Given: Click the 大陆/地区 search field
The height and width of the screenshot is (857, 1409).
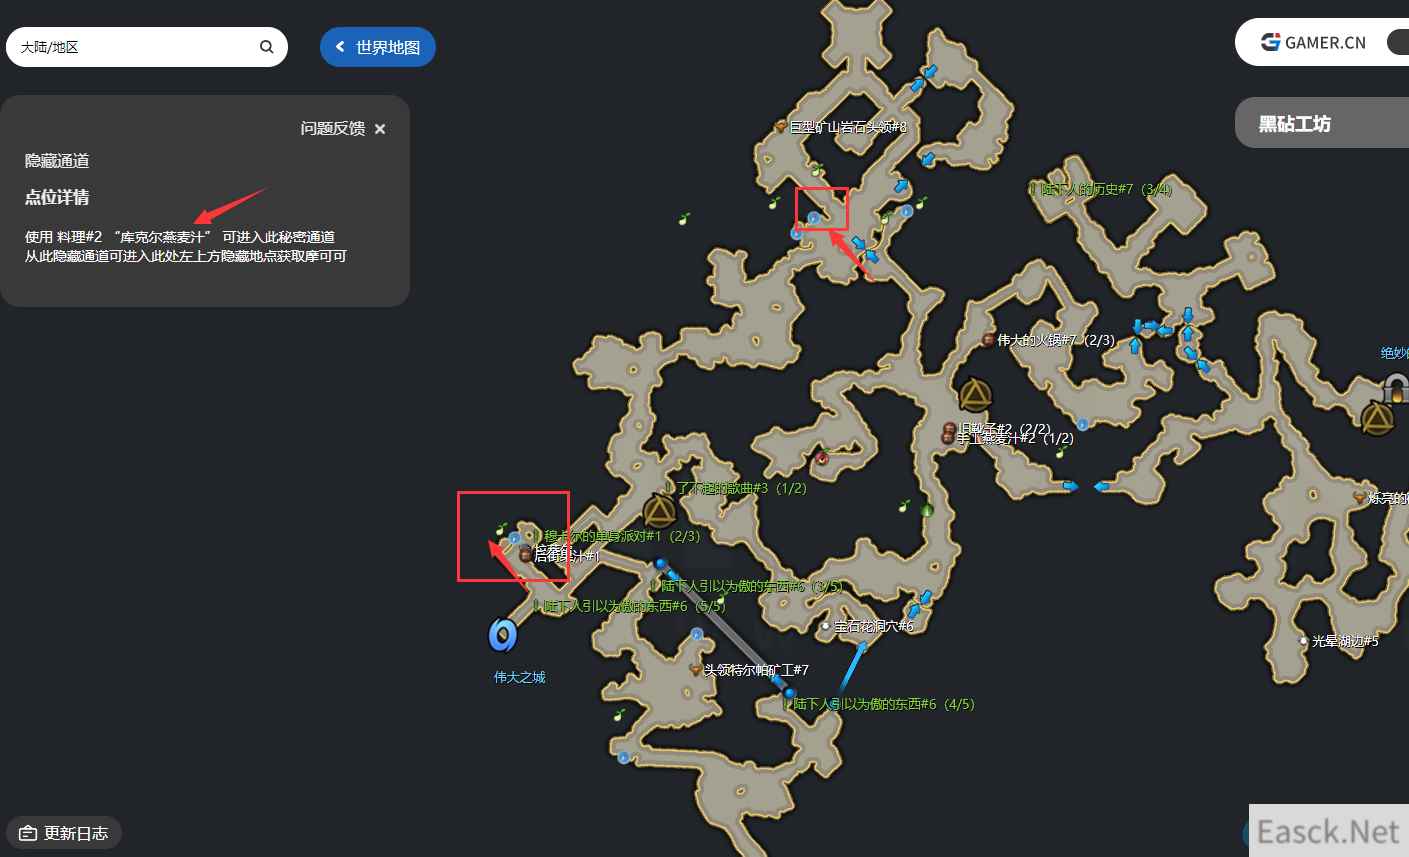Looking at the screenshot, I should tap(147, 47).
